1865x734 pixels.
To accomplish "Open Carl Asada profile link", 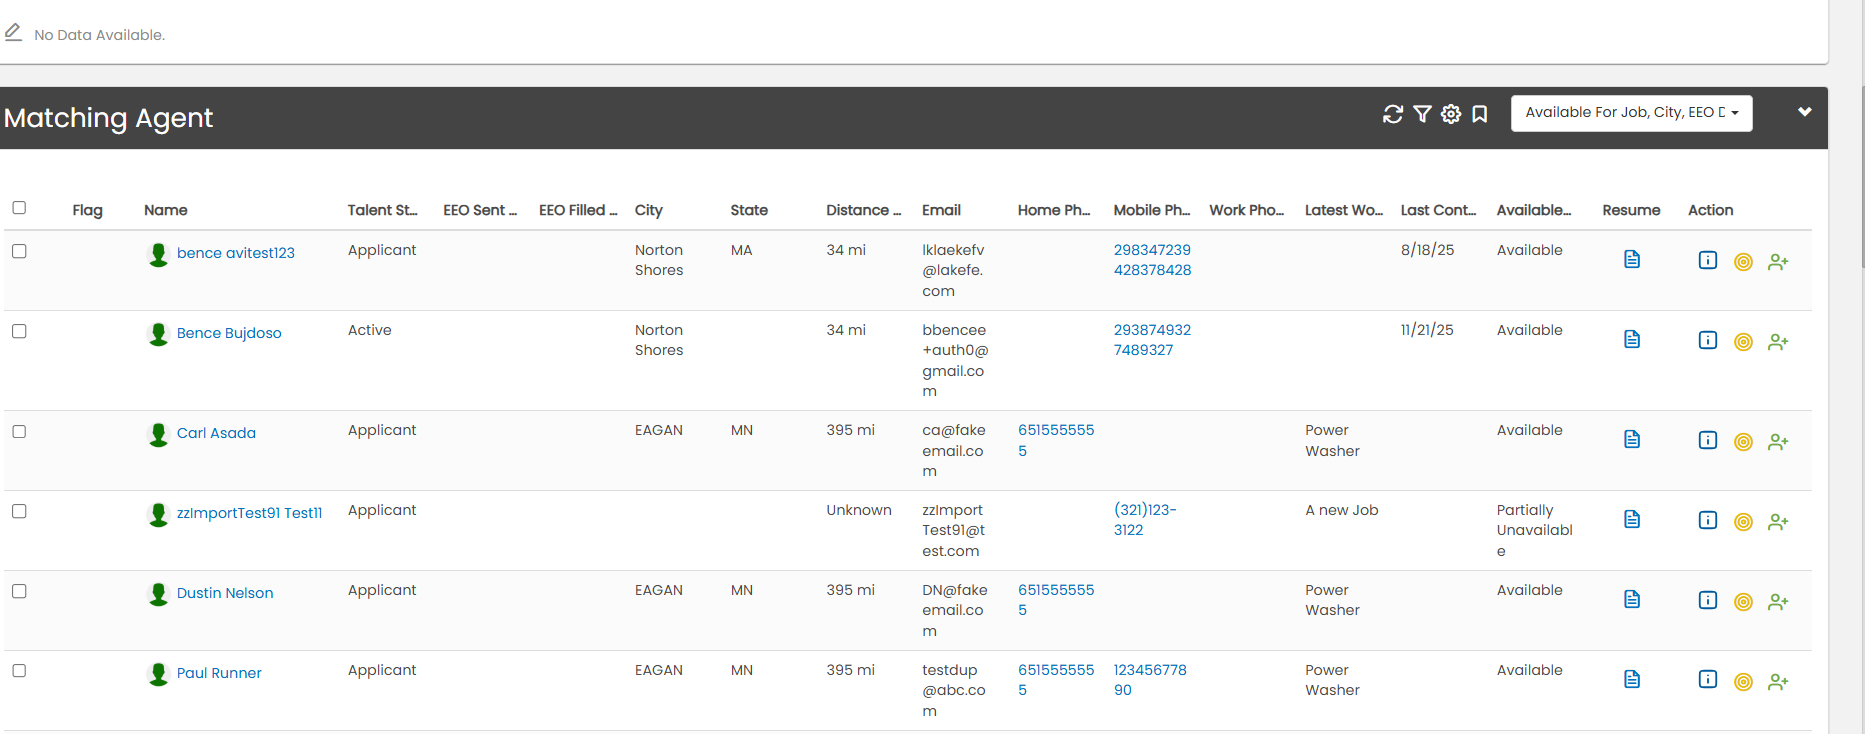I will pos(216,433).
